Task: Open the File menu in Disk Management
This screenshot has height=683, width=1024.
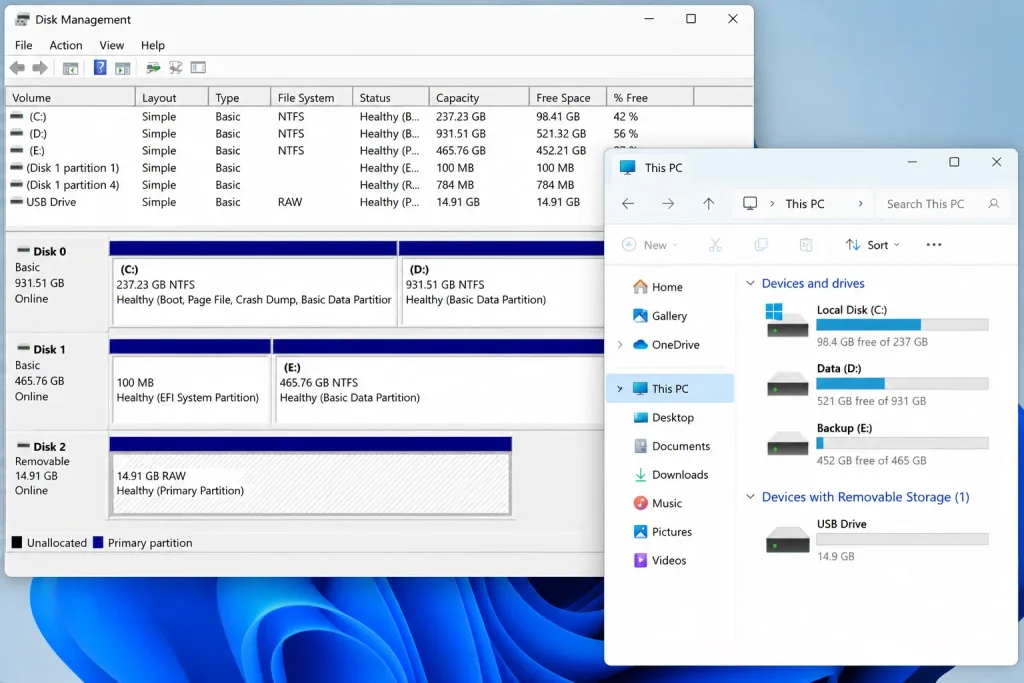Action: (24, 45)
